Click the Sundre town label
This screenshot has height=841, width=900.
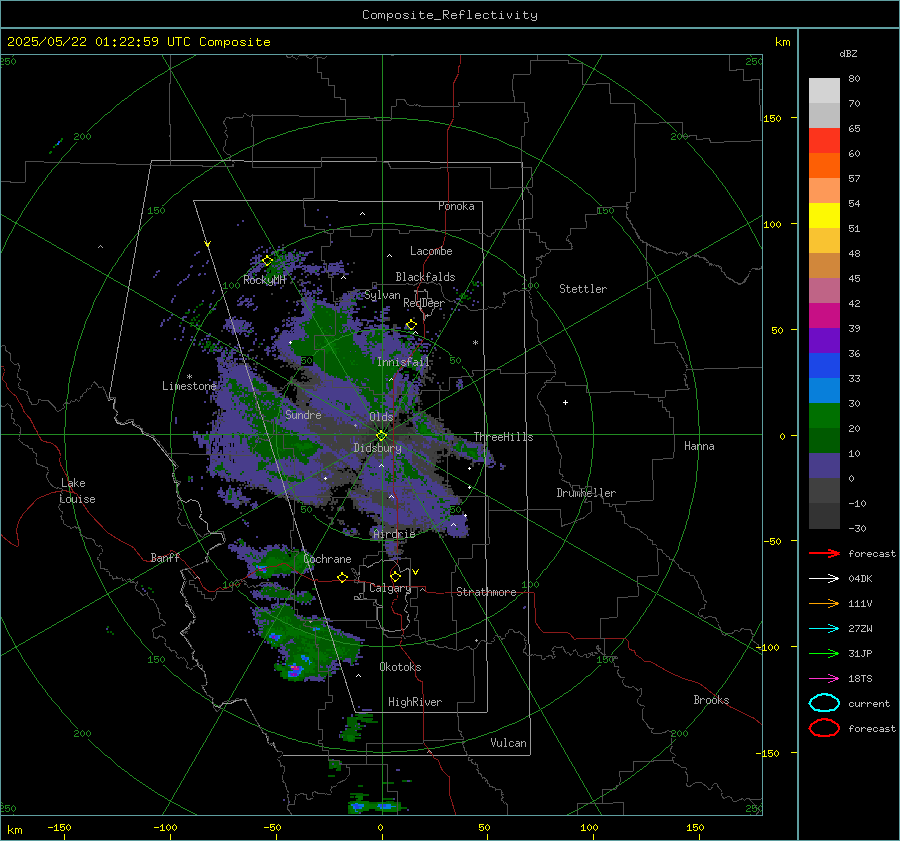(x=303, y=415)
